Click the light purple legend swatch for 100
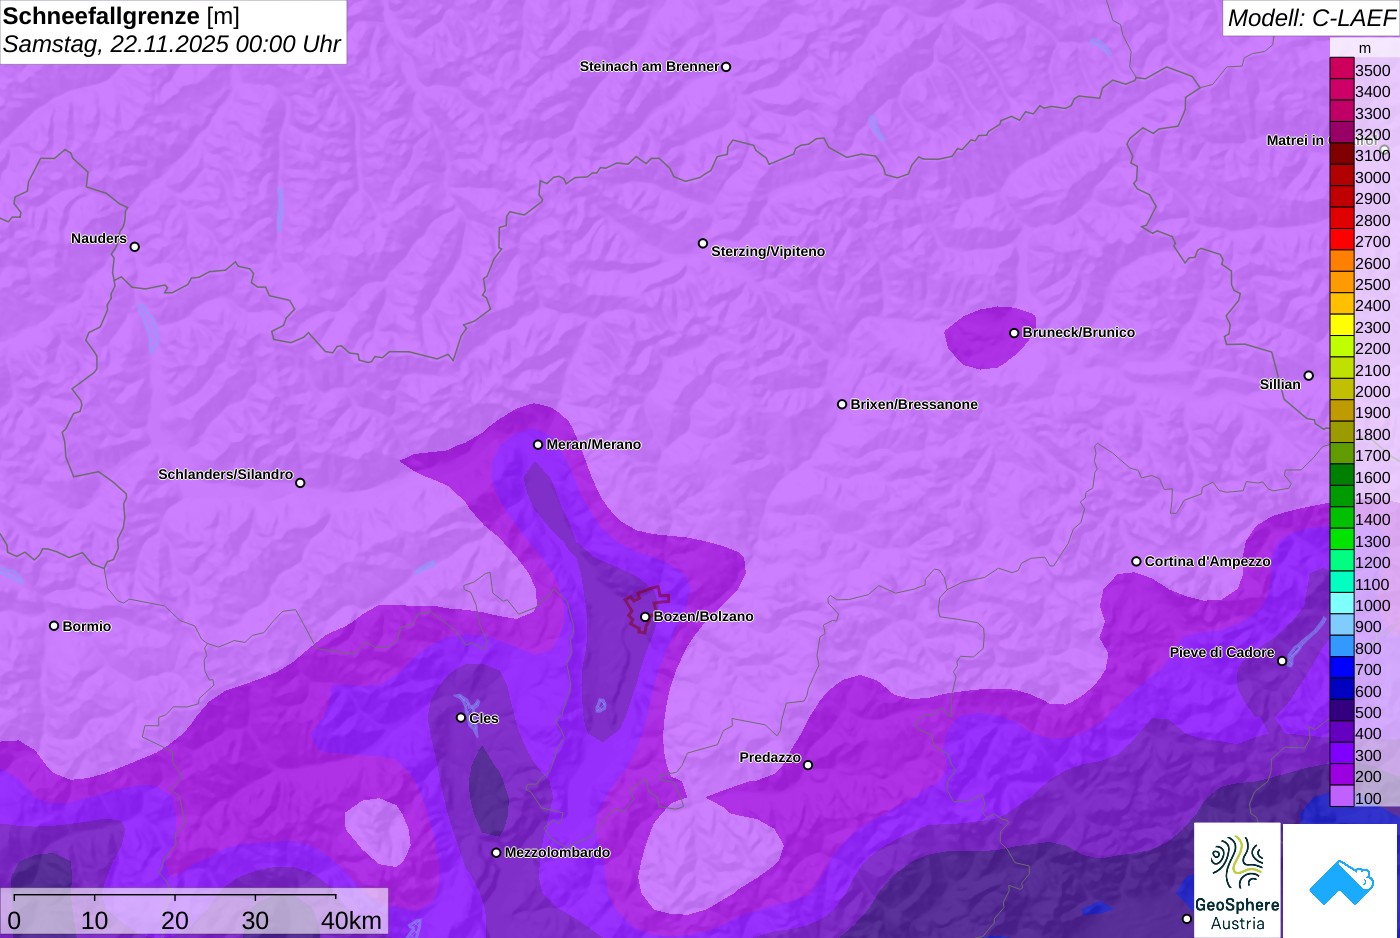This screenshot has height=938, width=1400. click(x=1341, y=798)
